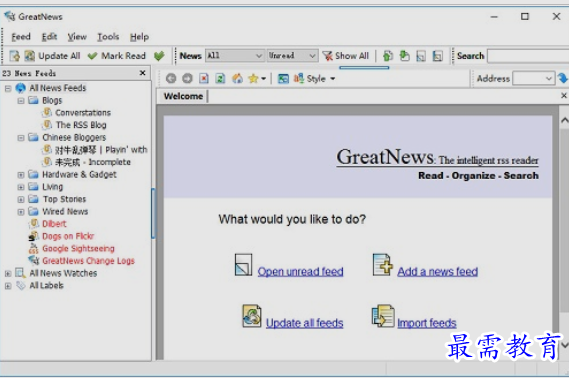Click into the Search input field
Screen dimensions: 569x378
[x=528, y=56]
